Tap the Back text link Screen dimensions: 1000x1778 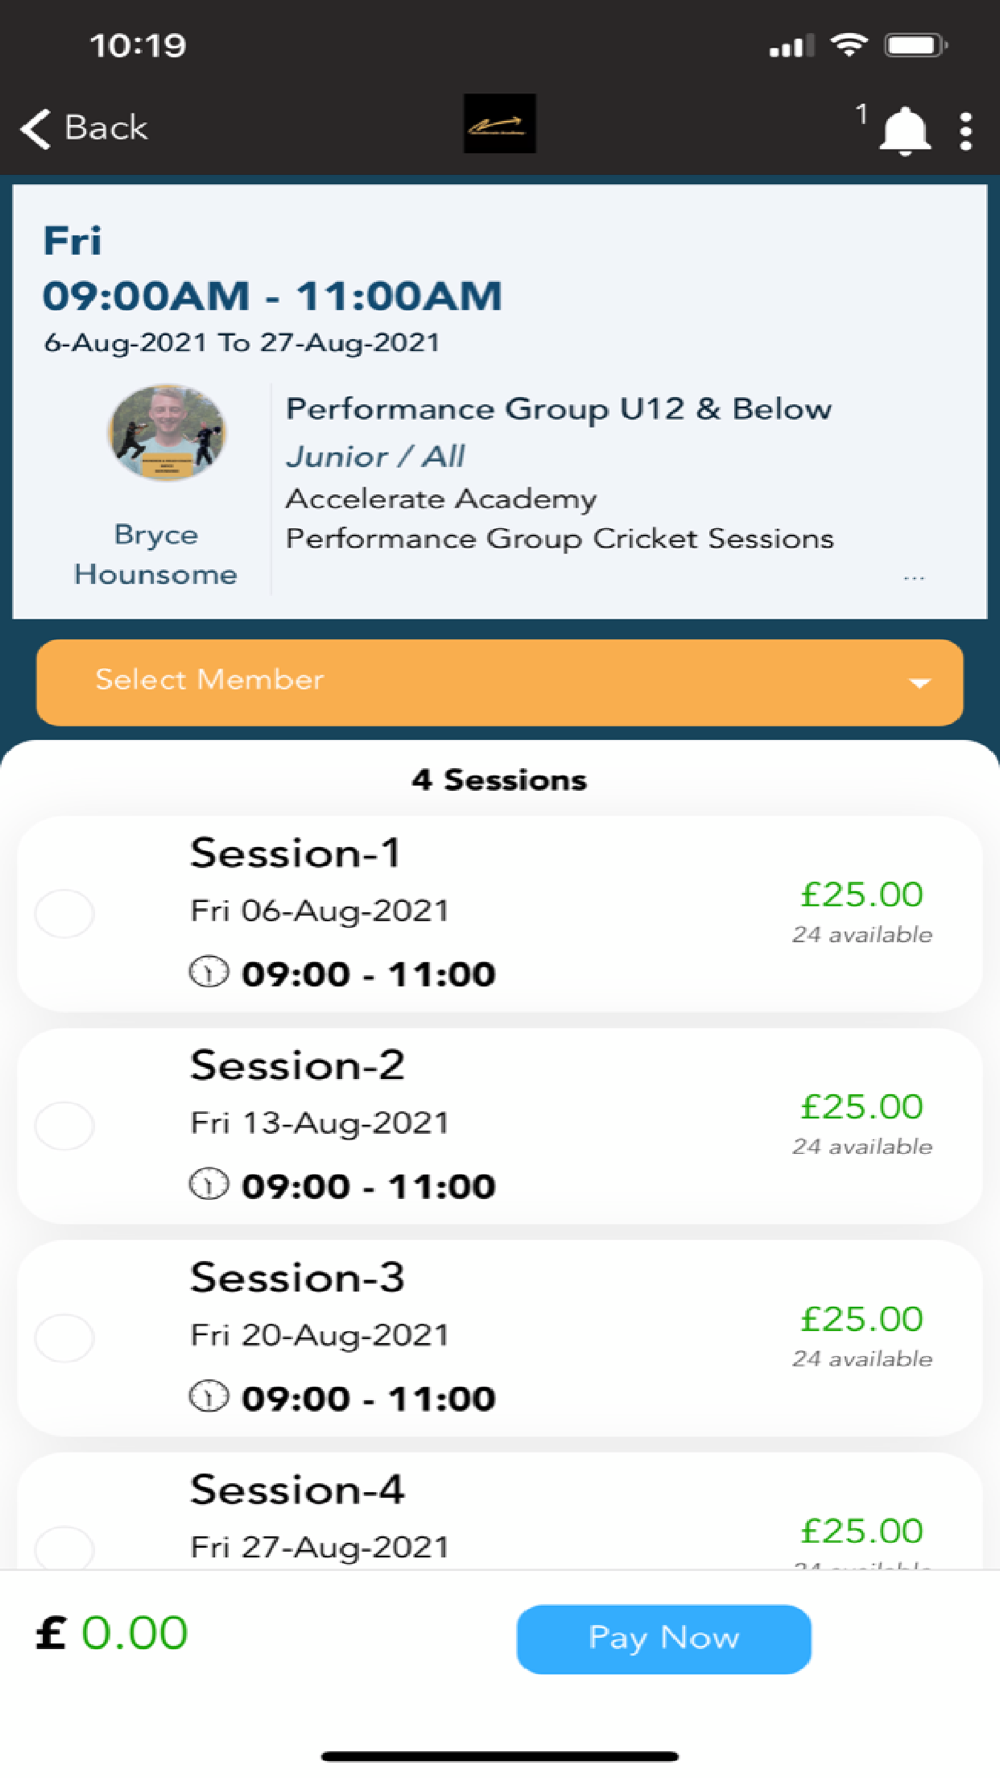click(106, 128)
